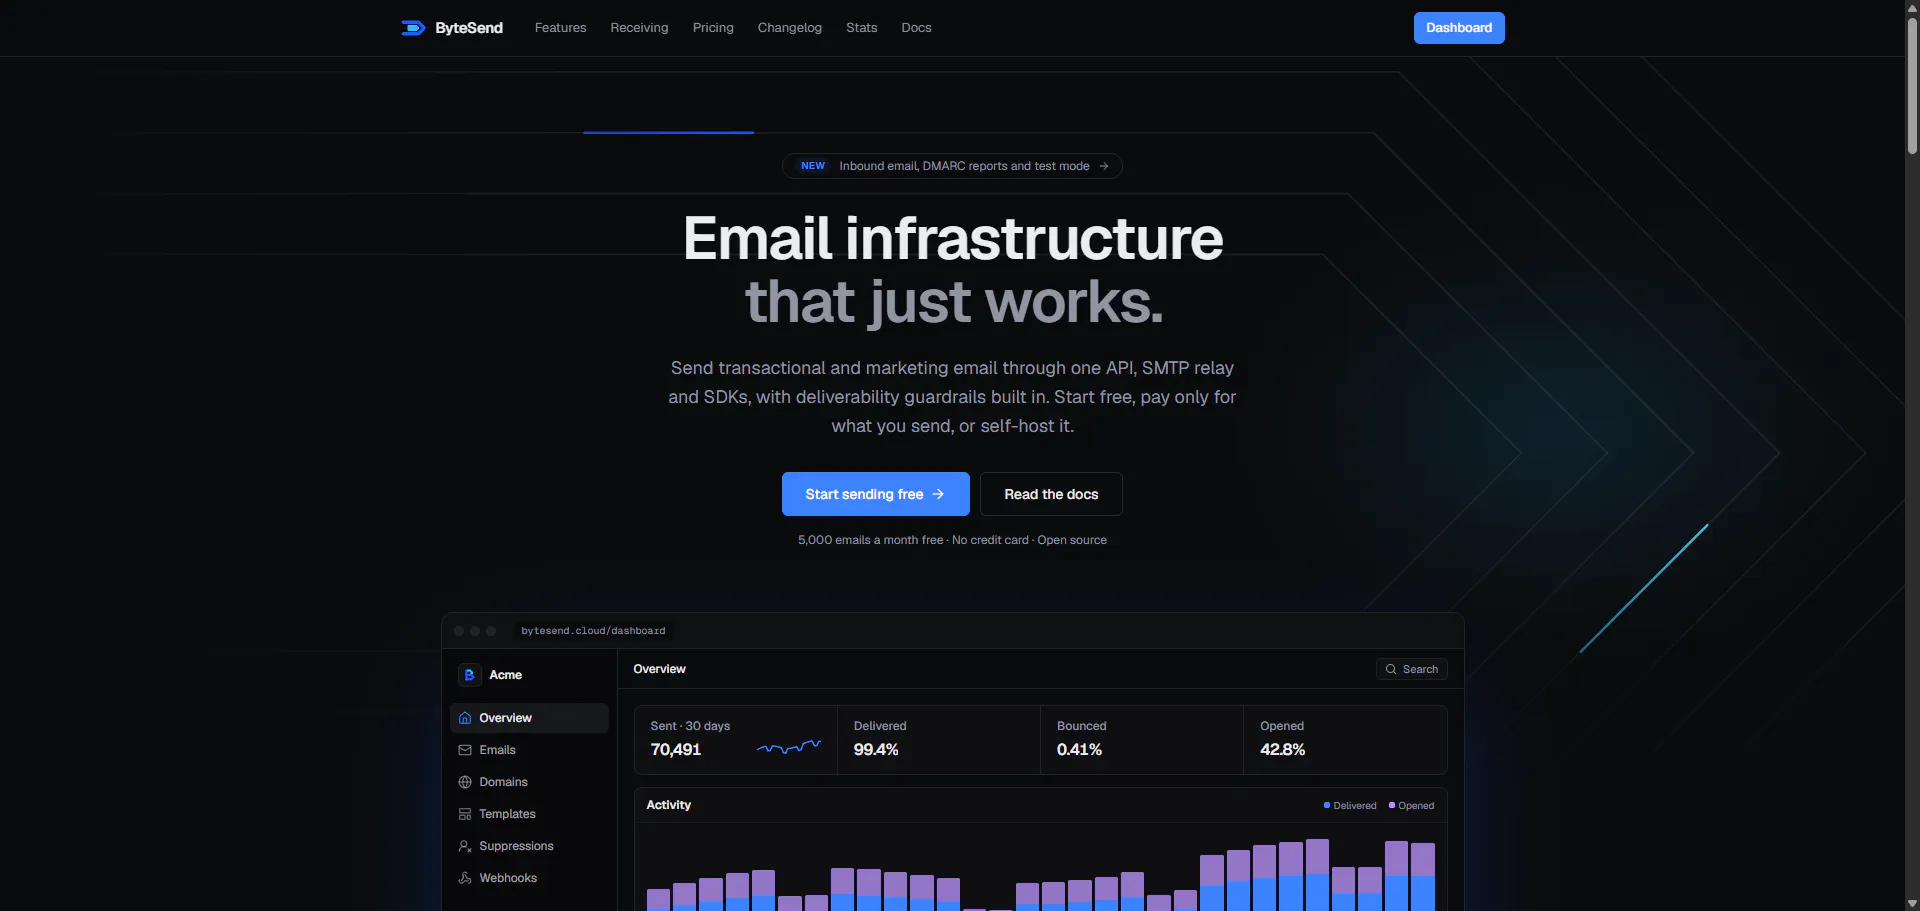Viewport: 1920px width, 911px height.
Task: Click the Suppressions user icon
Action: click(x=465, y=846)
